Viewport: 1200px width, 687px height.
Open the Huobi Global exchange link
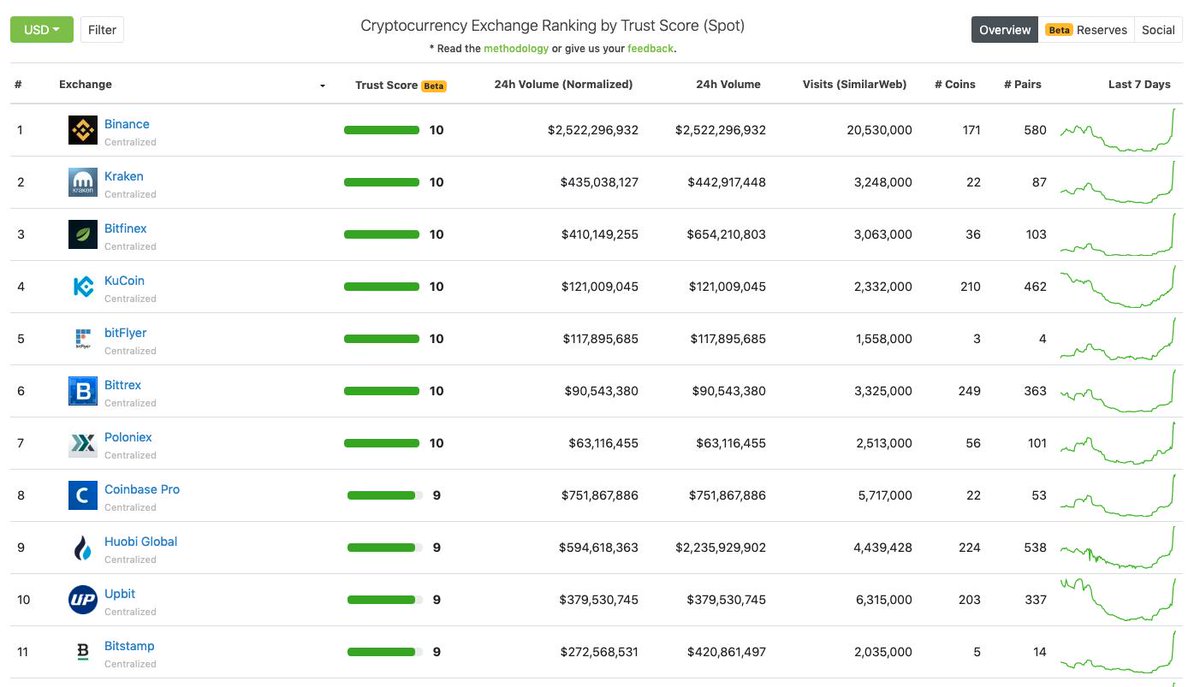point(141,541)
